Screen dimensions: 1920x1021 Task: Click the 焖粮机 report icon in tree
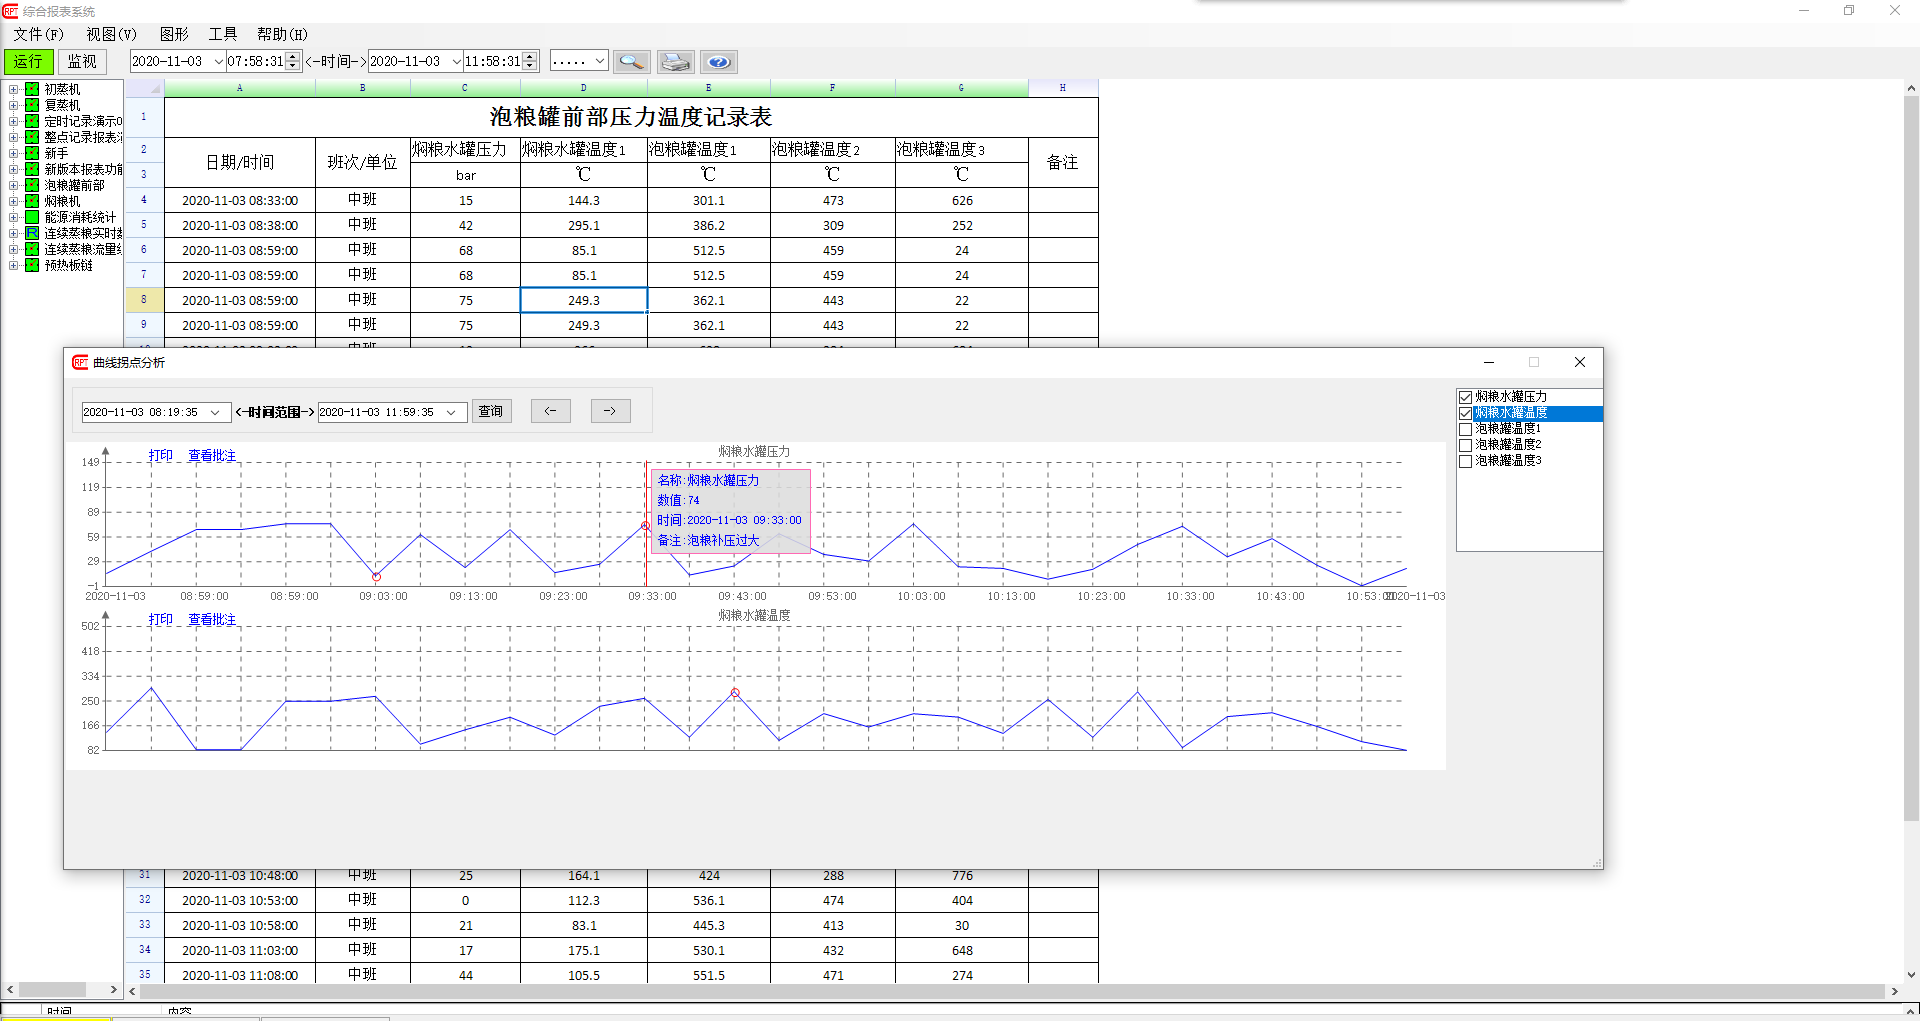coord(32,201)
